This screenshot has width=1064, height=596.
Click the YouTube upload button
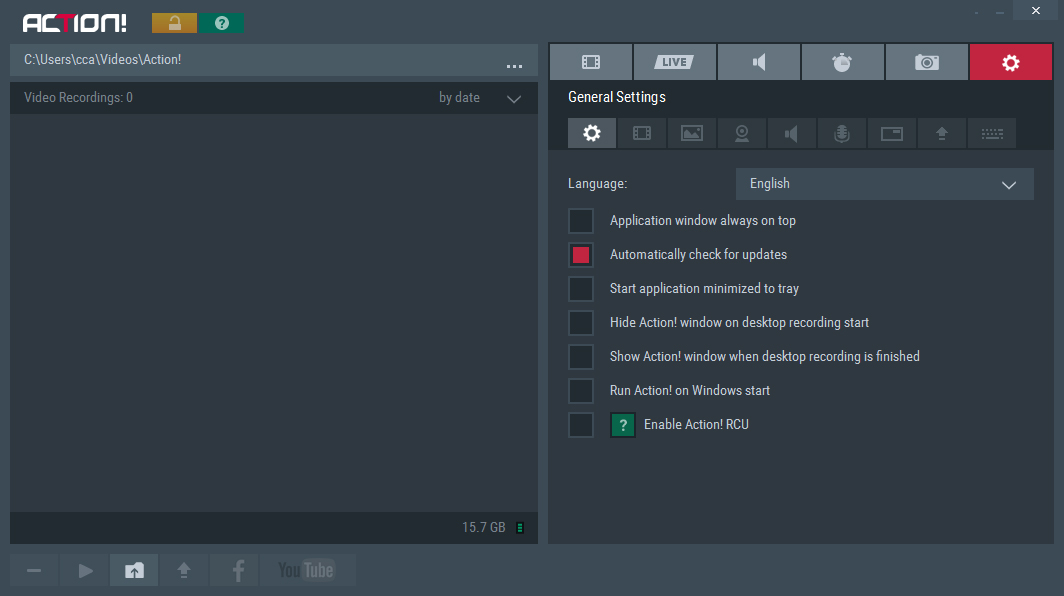pos(306,570)
